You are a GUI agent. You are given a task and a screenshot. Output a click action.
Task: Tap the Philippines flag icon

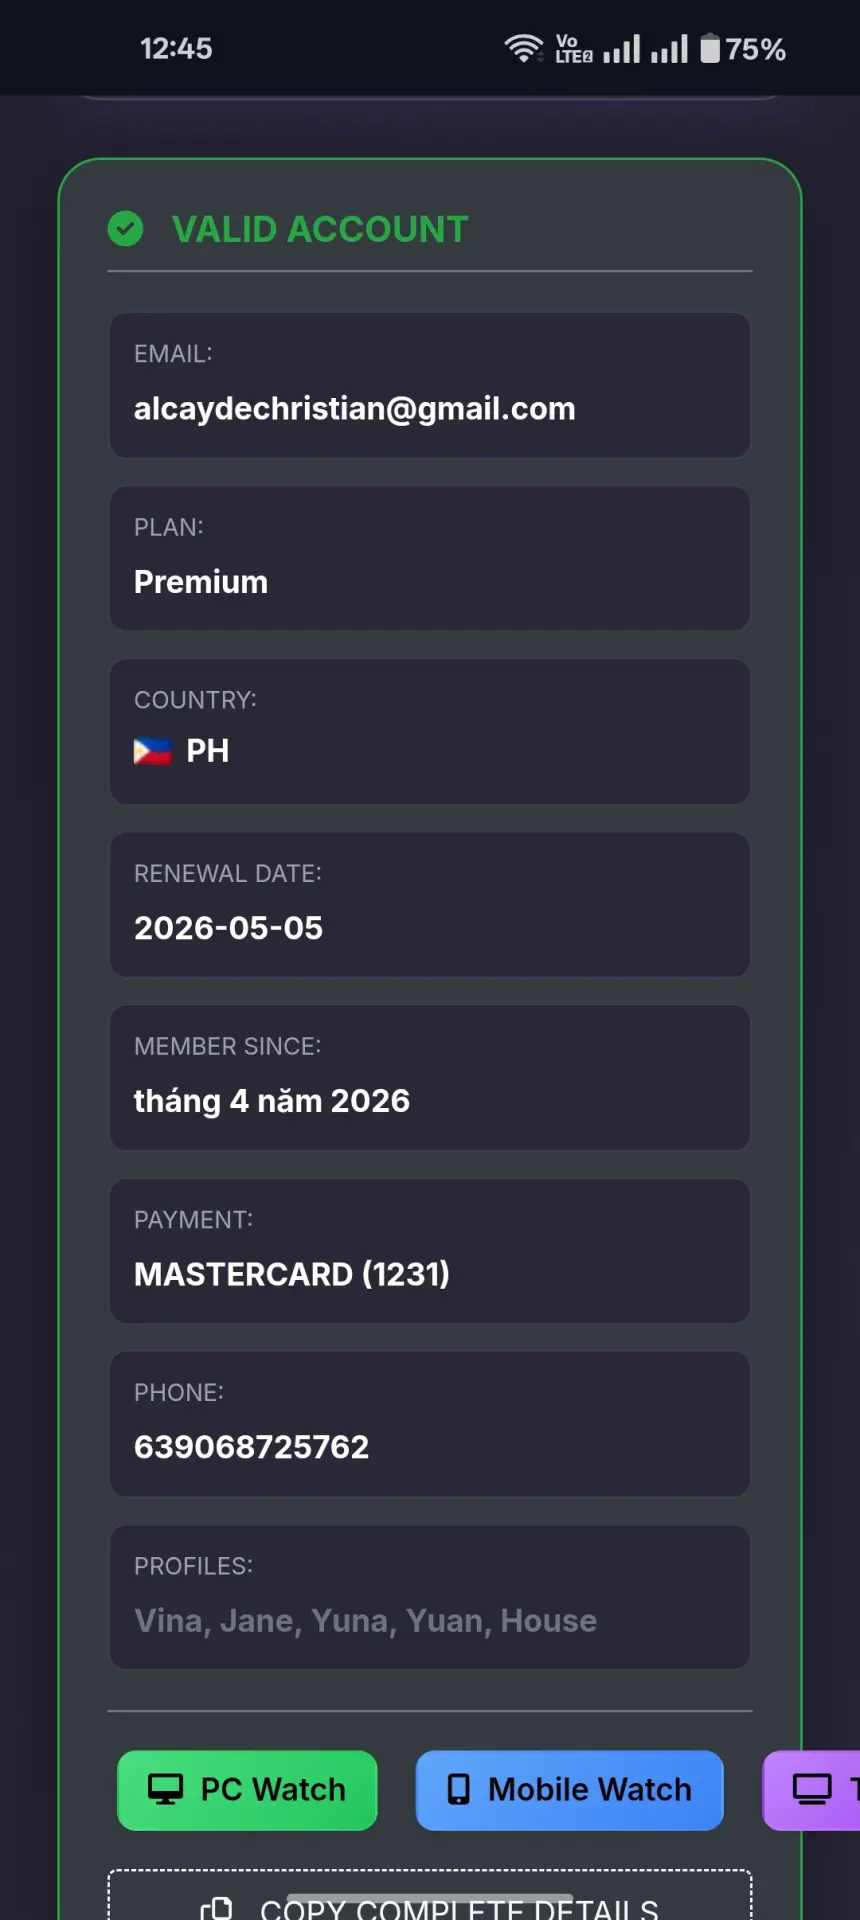(x=152, y=751)
